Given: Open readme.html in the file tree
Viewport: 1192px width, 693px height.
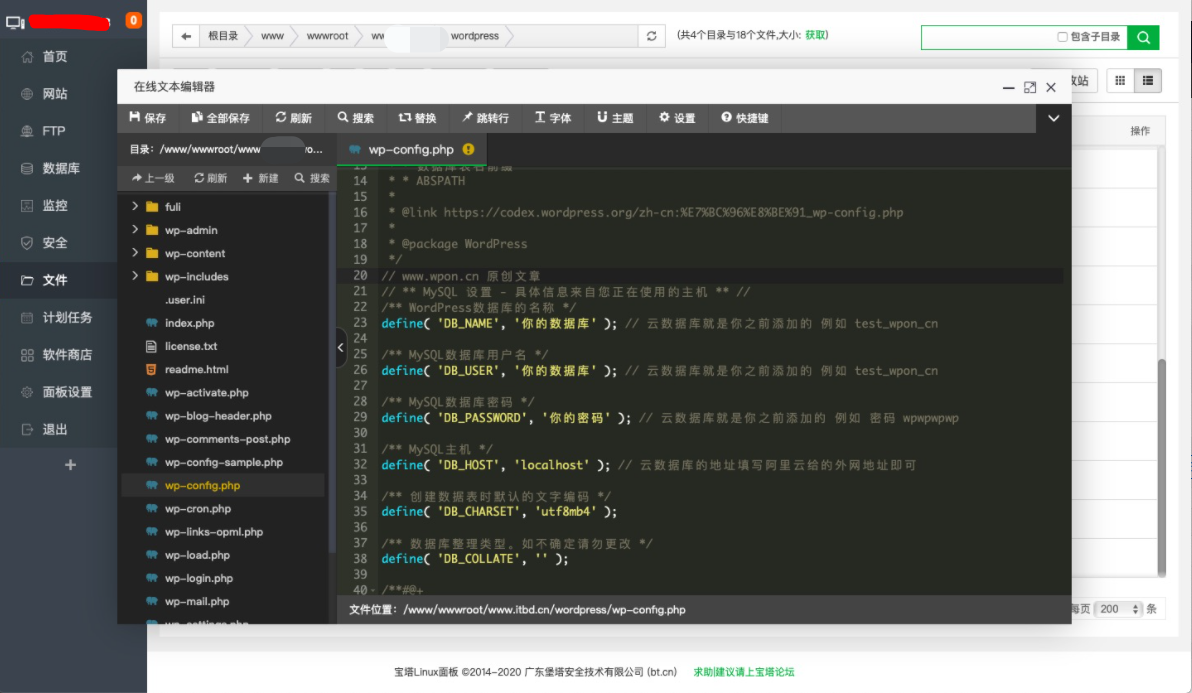Looking at the screenshot, I should tap(196, 369).
